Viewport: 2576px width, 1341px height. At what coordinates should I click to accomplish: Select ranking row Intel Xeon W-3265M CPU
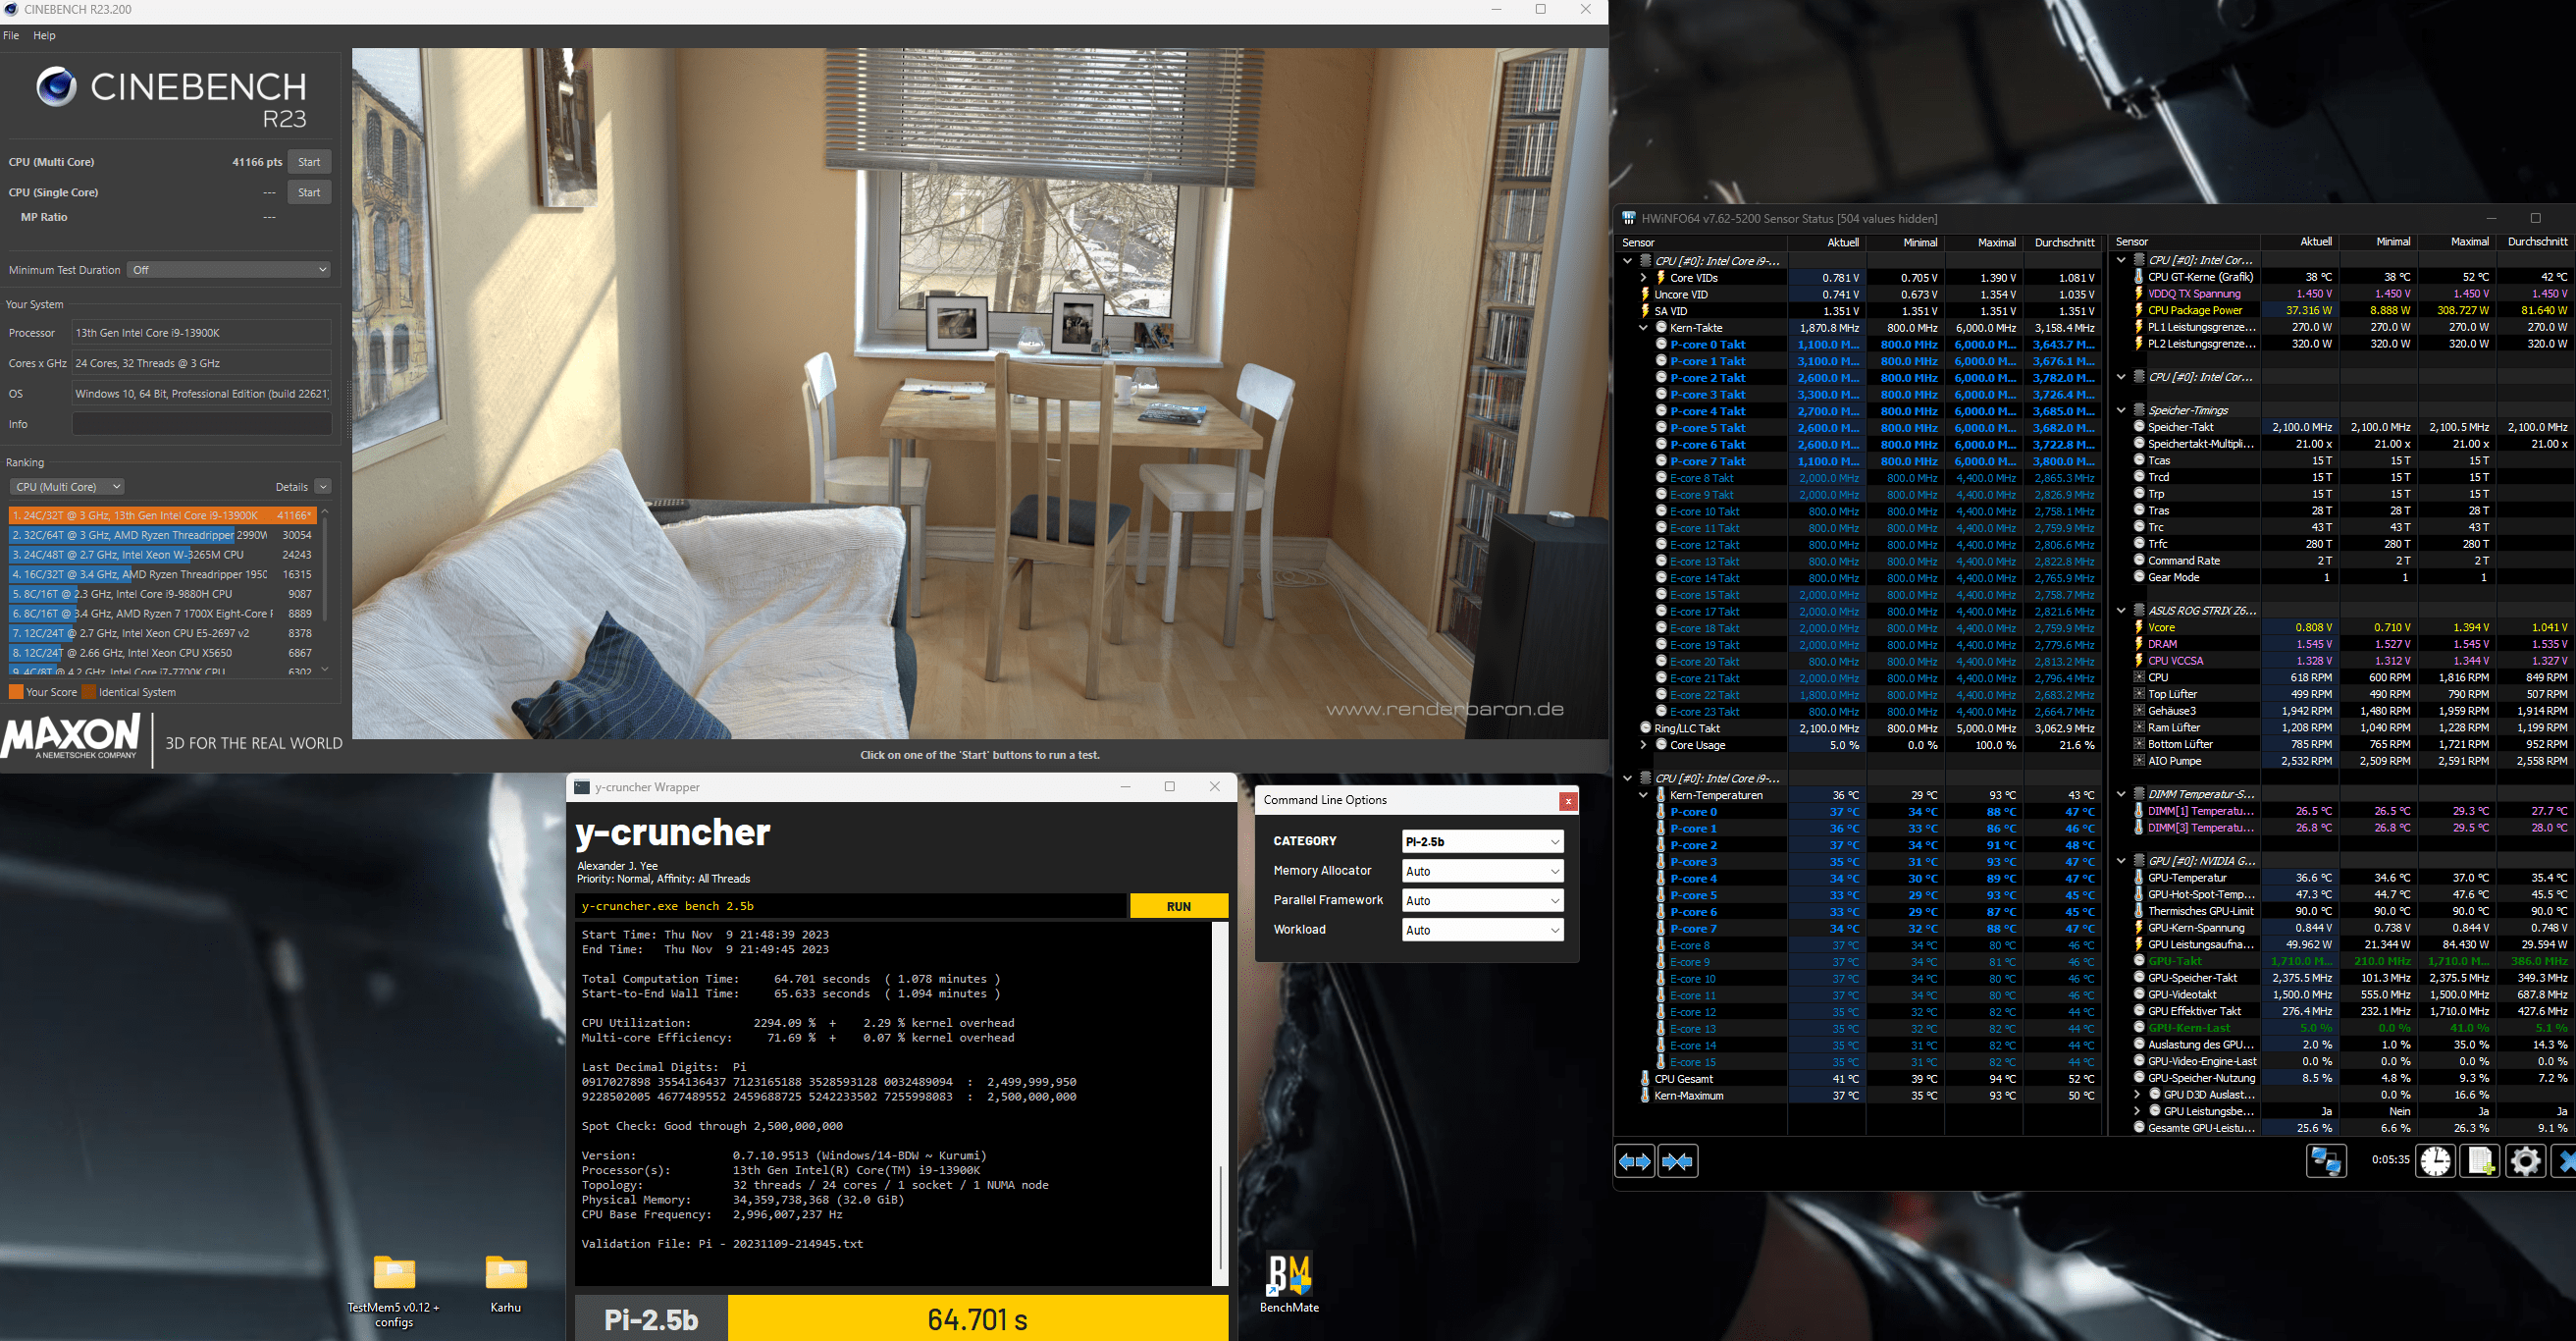(162, 555)
